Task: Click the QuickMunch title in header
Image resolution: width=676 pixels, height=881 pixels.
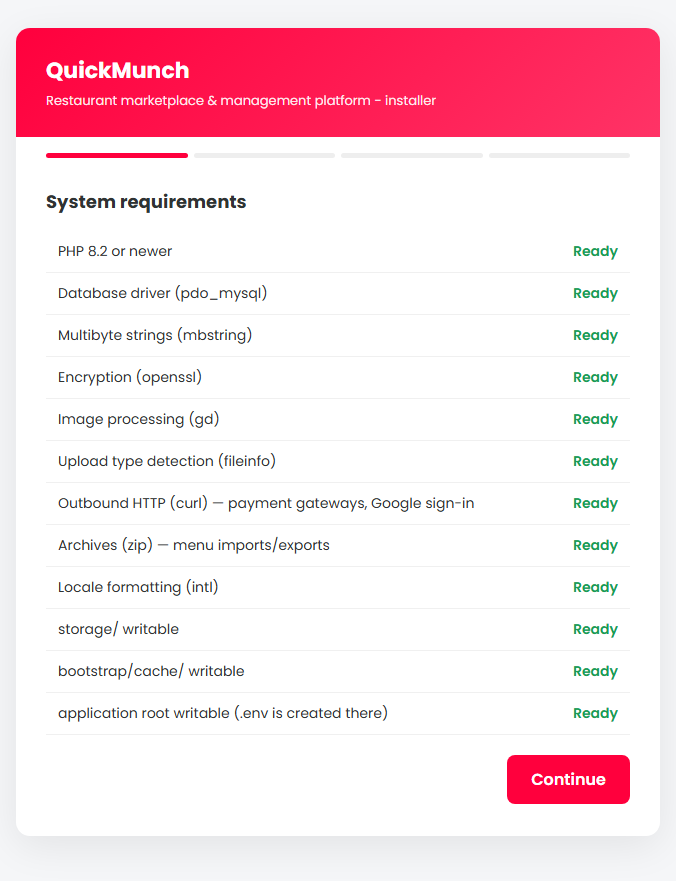Action: (x=117, y=70)
